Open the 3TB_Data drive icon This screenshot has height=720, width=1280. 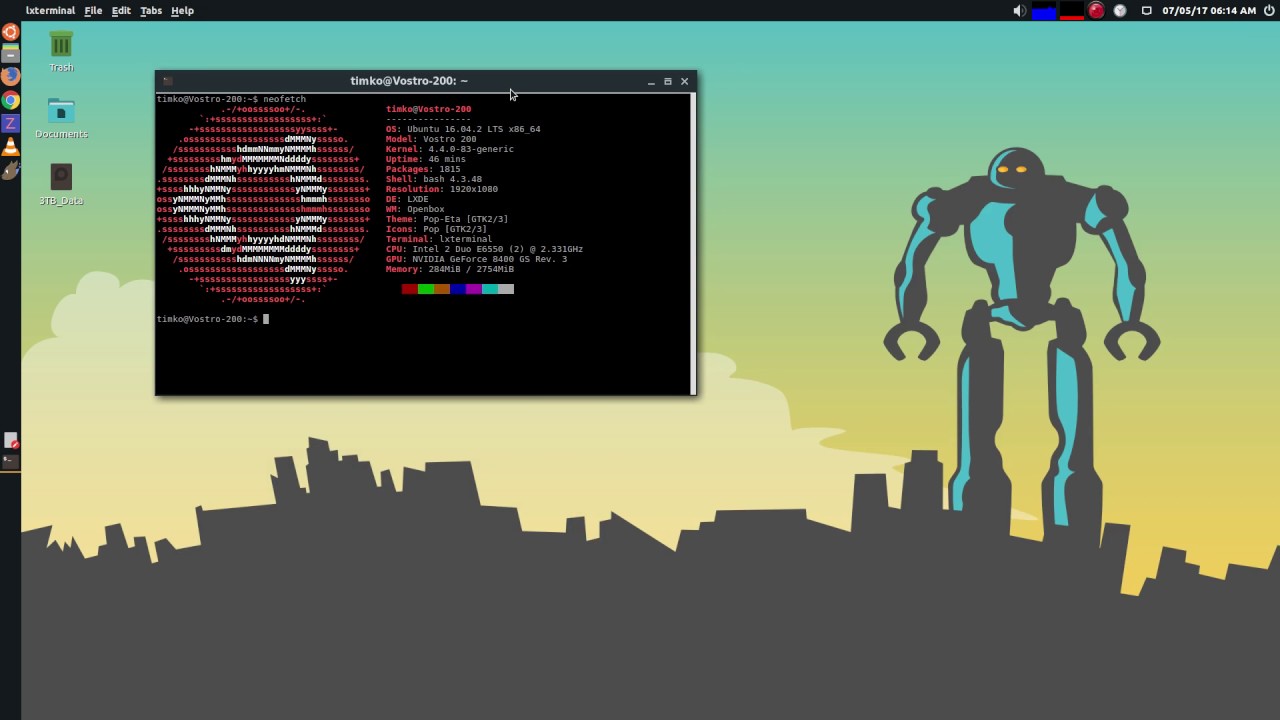(61, 178)
